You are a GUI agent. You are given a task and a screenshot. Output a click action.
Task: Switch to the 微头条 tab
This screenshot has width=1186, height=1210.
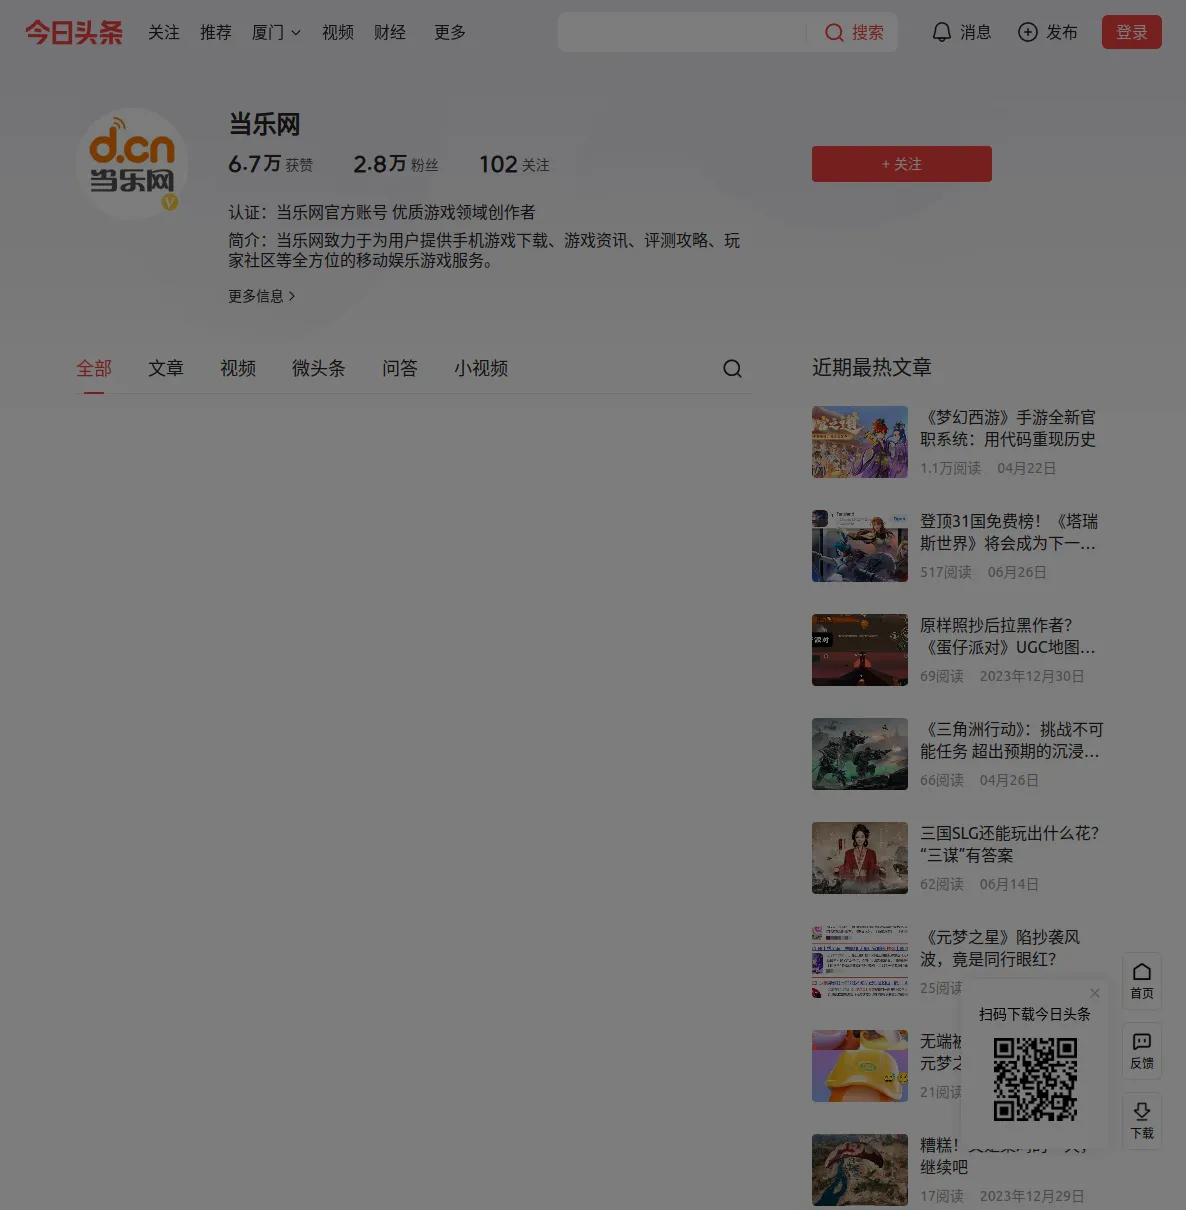319,369
